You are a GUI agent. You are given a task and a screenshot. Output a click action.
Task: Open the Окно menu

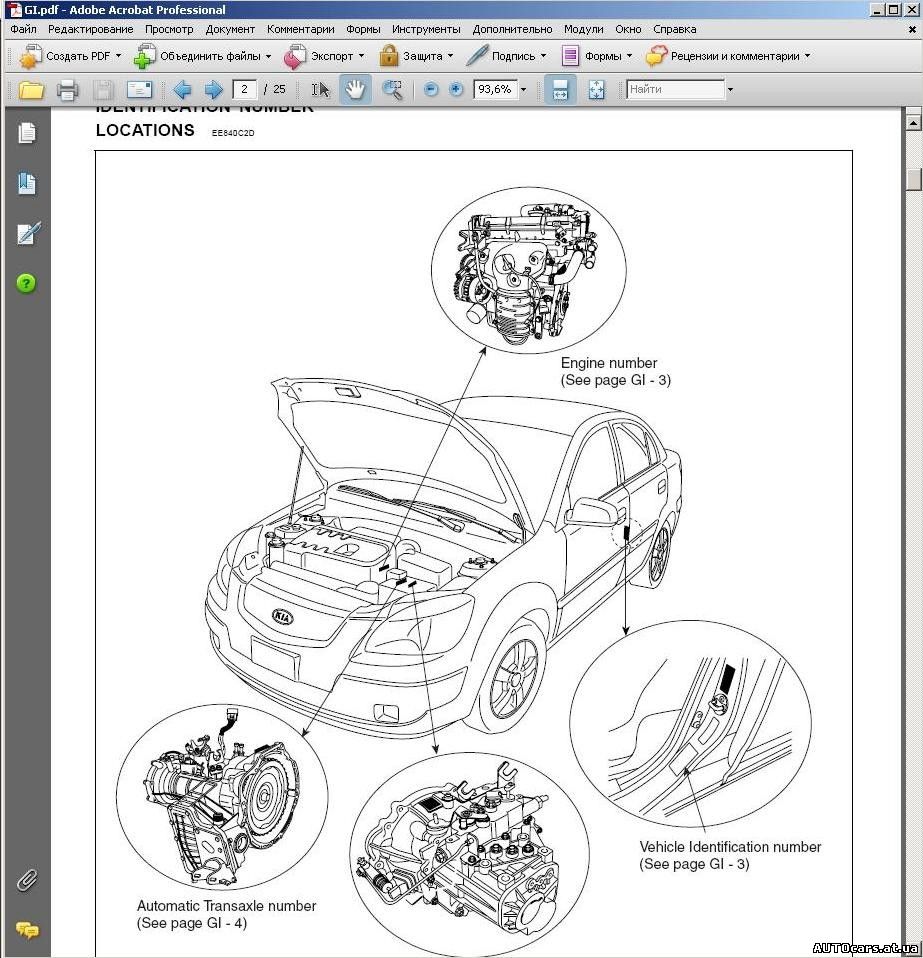[x=628, y=29]
